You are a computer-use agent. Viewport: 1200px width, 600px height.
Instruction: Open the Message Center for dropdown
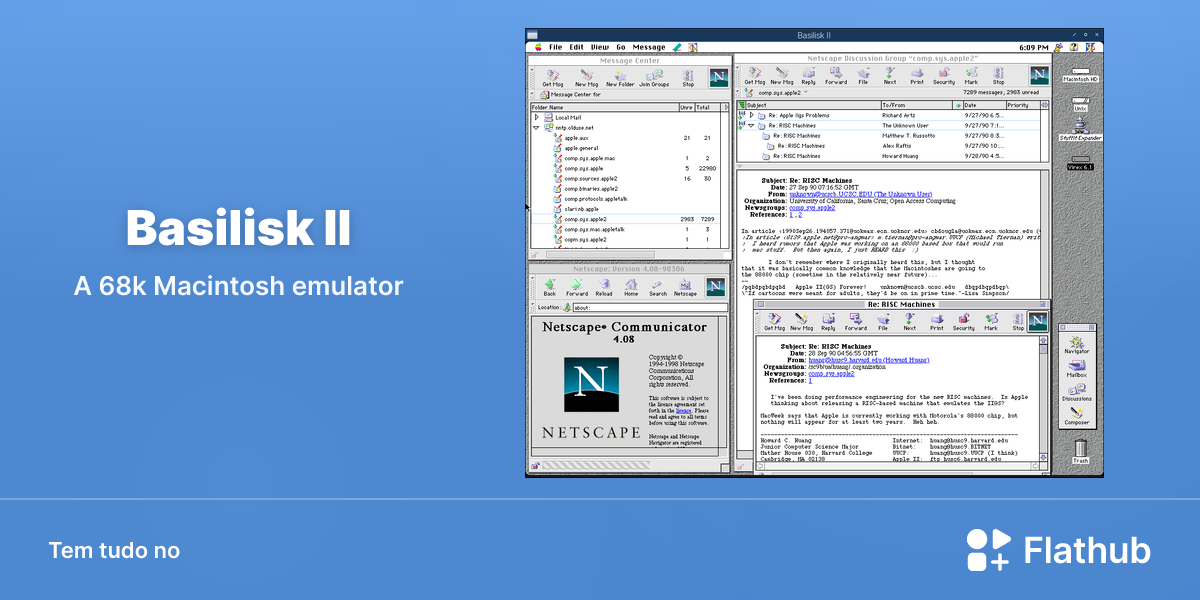[x=570, y=94]
